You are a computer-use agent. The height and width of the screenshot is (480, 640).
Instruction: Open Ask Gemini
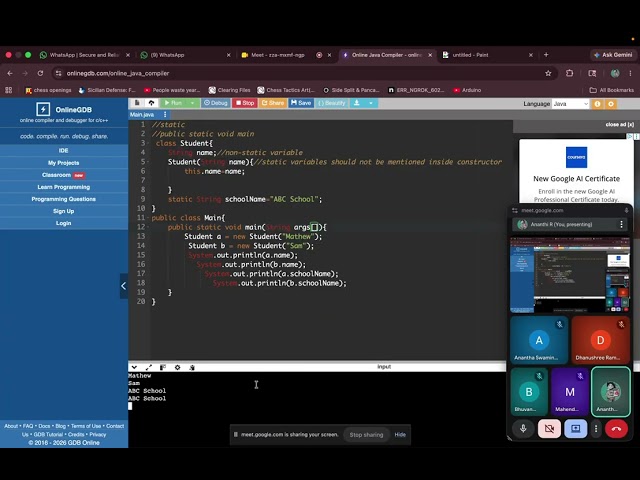coord(613,55)
